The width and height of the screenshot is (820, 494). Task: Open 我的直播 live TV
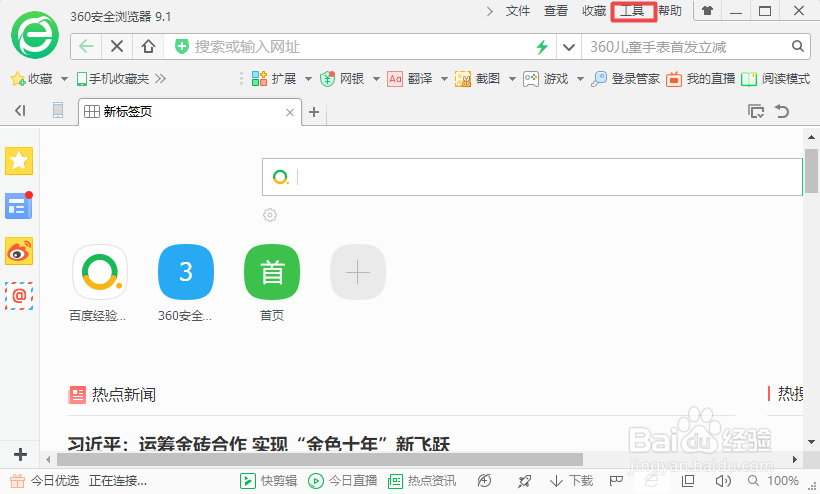(701, 79)
